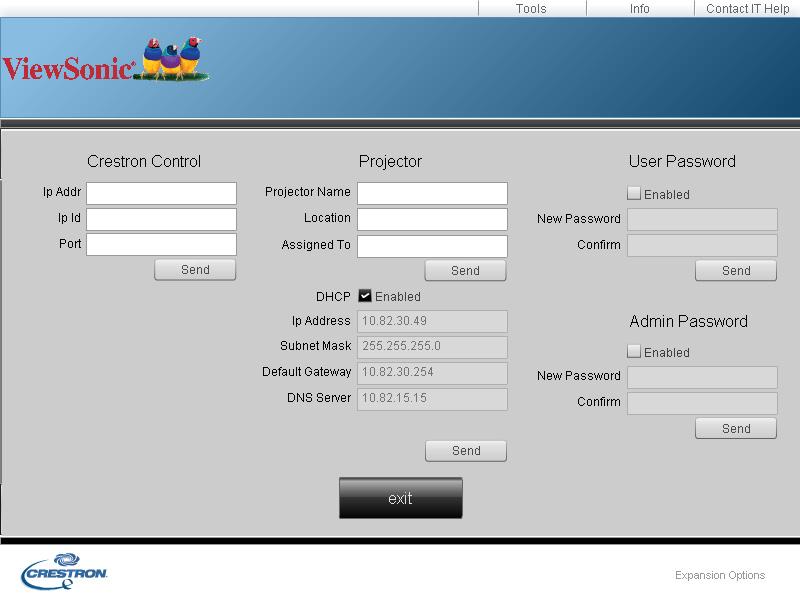Open the Tools tab
Image resolution: width=800 pixels, height=599 pixels.
tap(532, 8)
